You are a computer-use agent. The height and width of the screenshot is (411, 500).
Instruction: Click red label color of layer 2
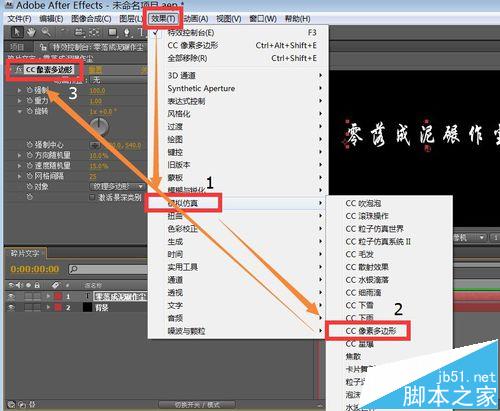coord(58,307)
